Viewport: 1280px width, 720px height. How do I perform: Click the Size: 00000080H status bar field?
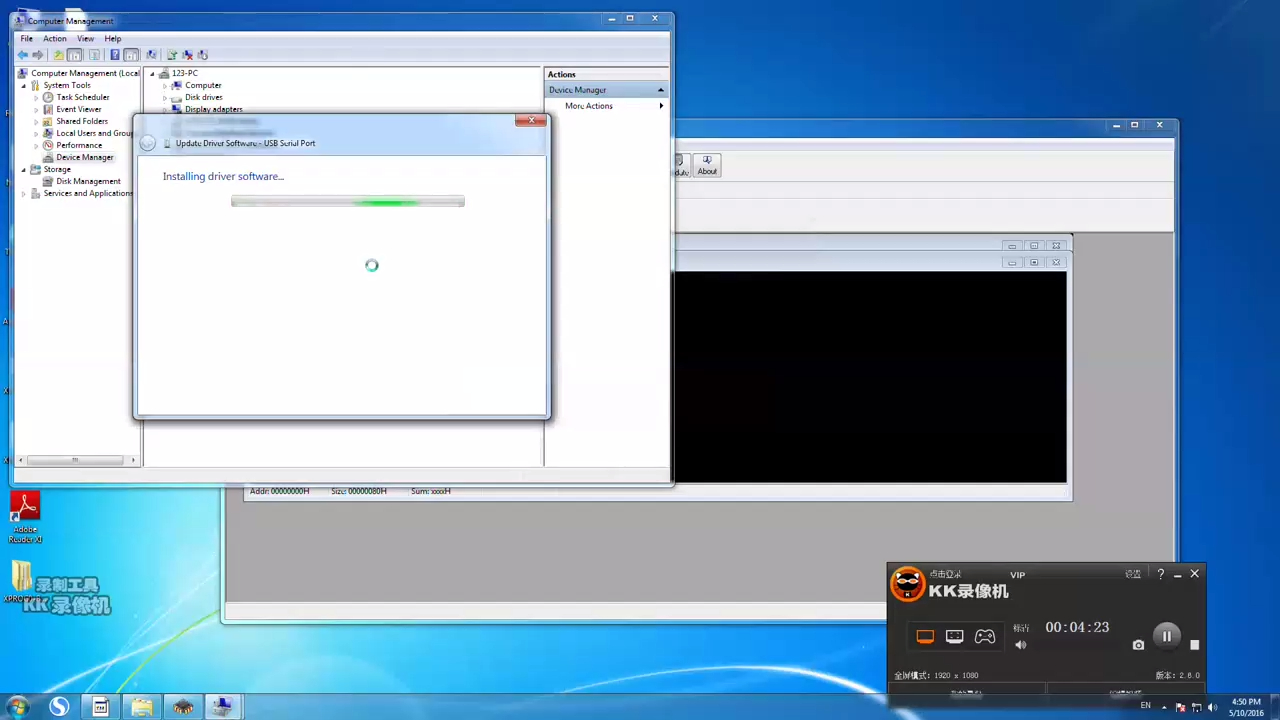point(359,491)
